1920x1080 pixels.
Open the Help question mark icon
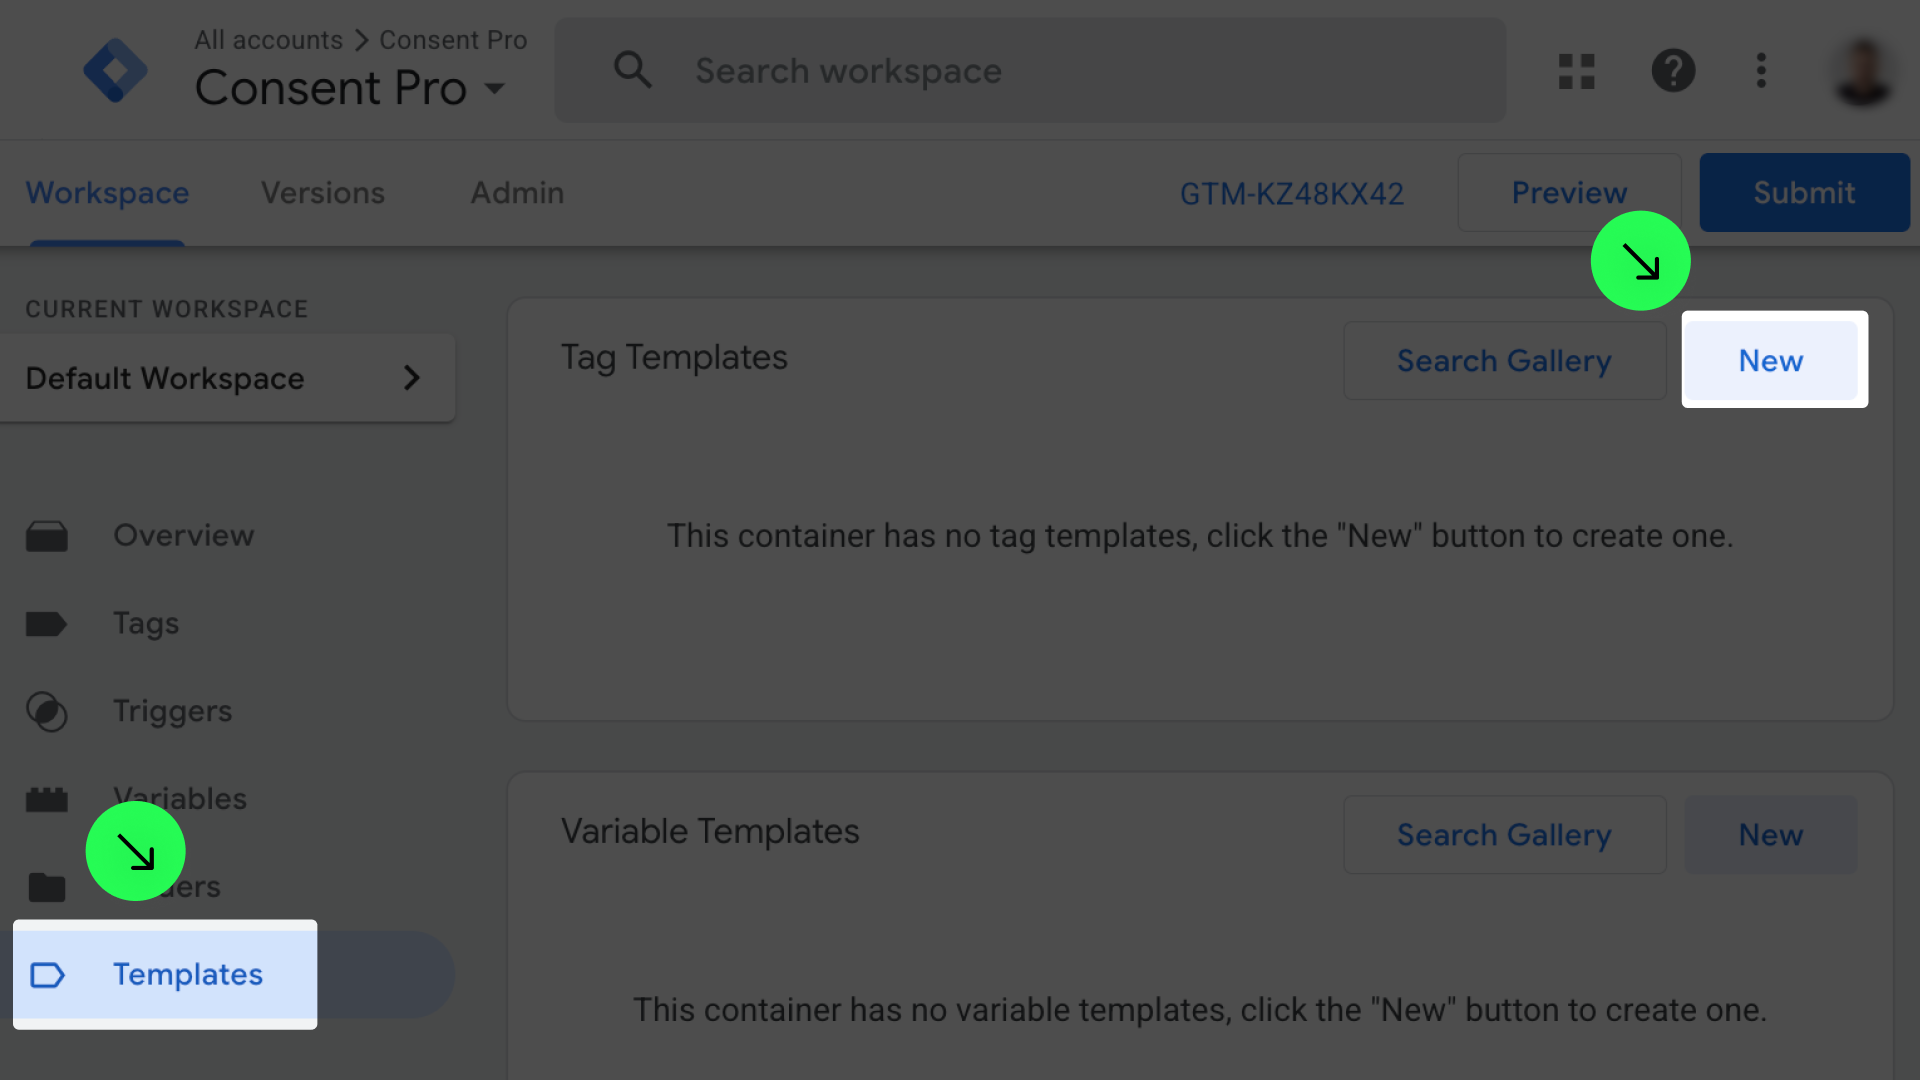[1673, 71]
